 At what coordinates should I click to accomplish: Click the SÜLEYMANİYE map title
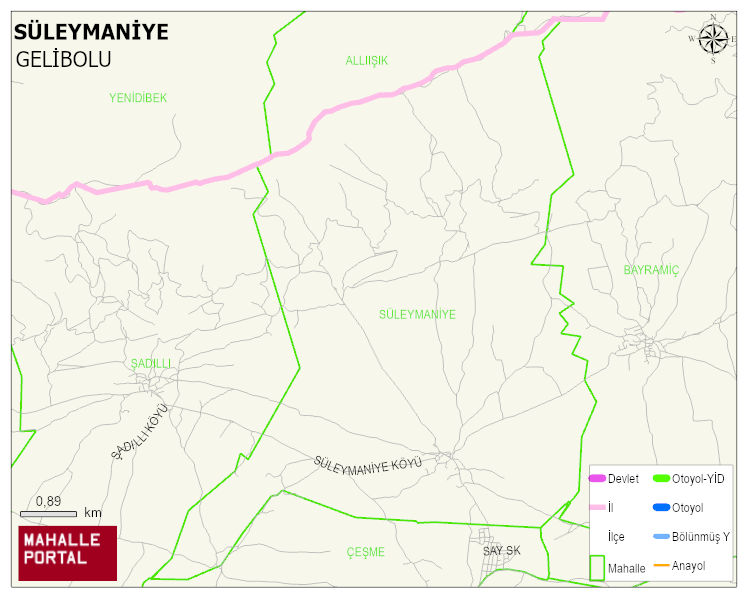(x=91, y=32)
